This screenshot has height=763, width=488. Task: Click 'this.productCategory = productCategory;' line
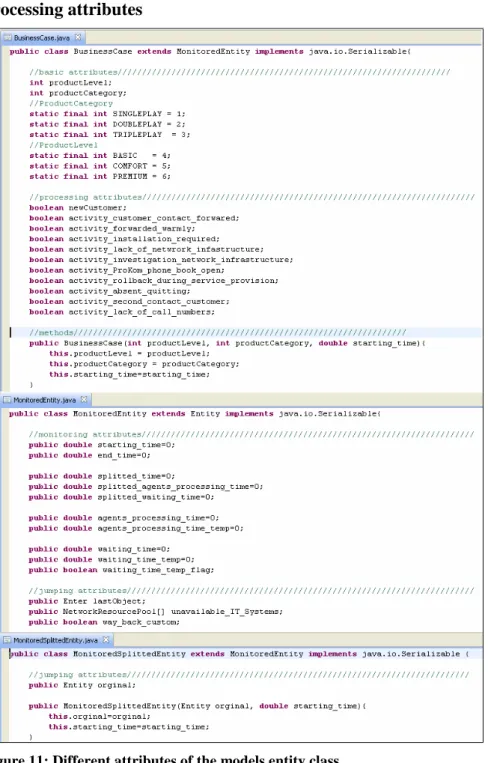pos(144,364)
